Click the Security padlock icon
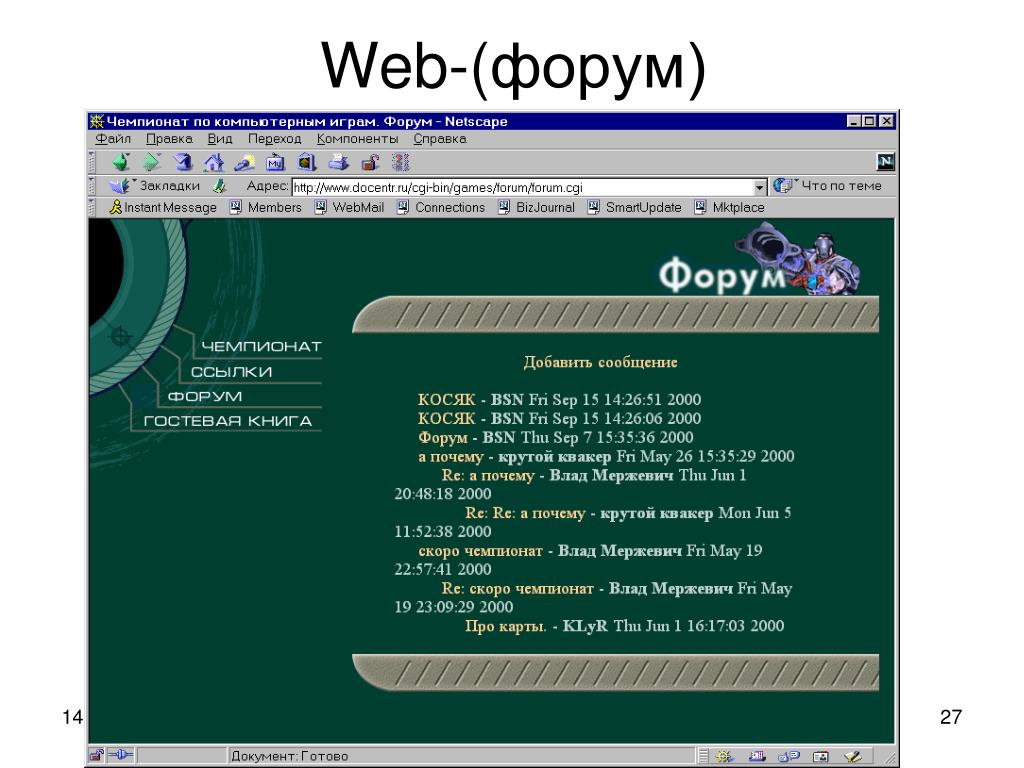Screen dimensions: 1024x768 pos(370,162)
